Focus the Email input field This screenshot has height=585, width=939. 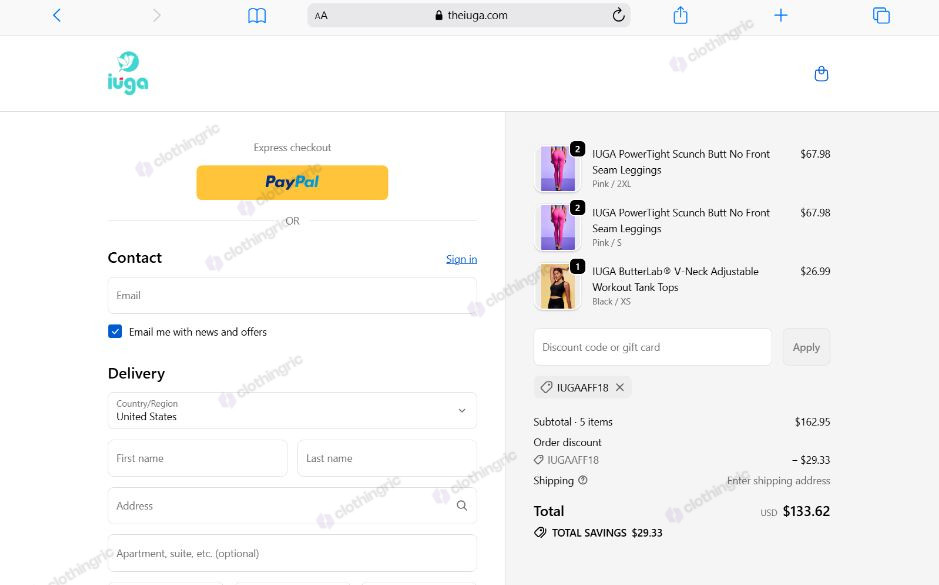pos(292,295)
